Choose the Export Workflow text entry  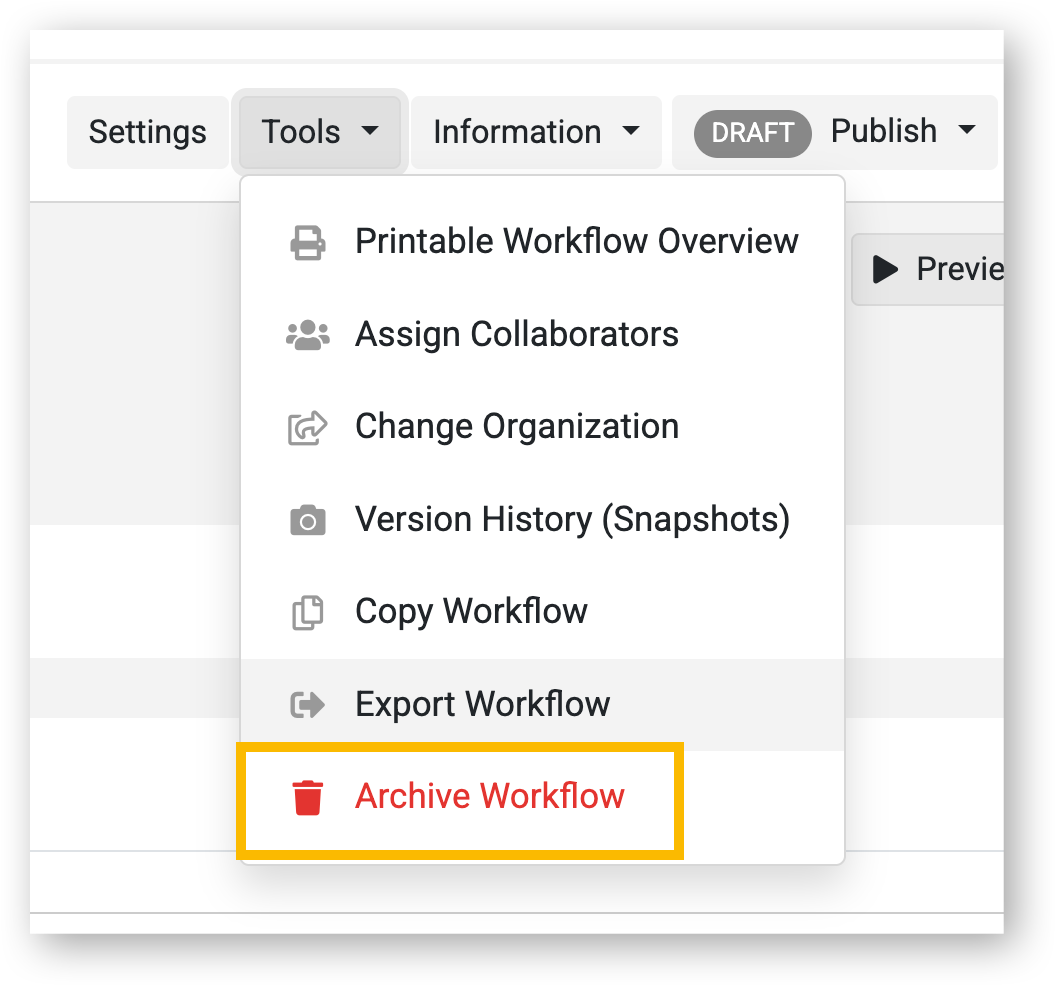coord(482,704)
